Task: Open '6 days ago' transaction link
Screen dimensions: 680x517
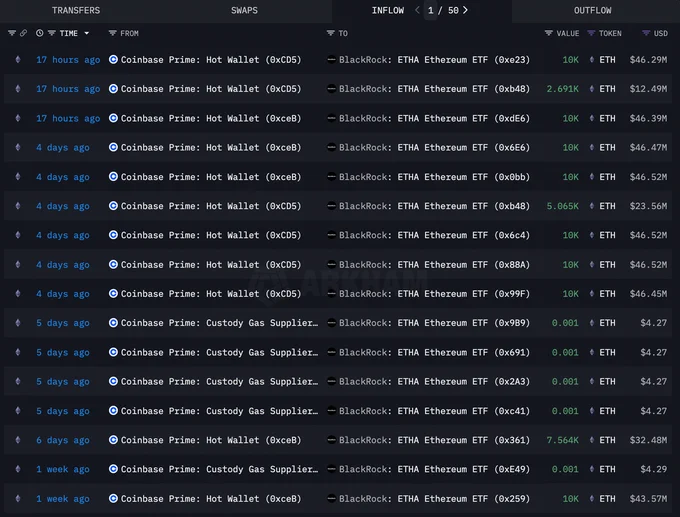Action: click(x=63, y=440)
